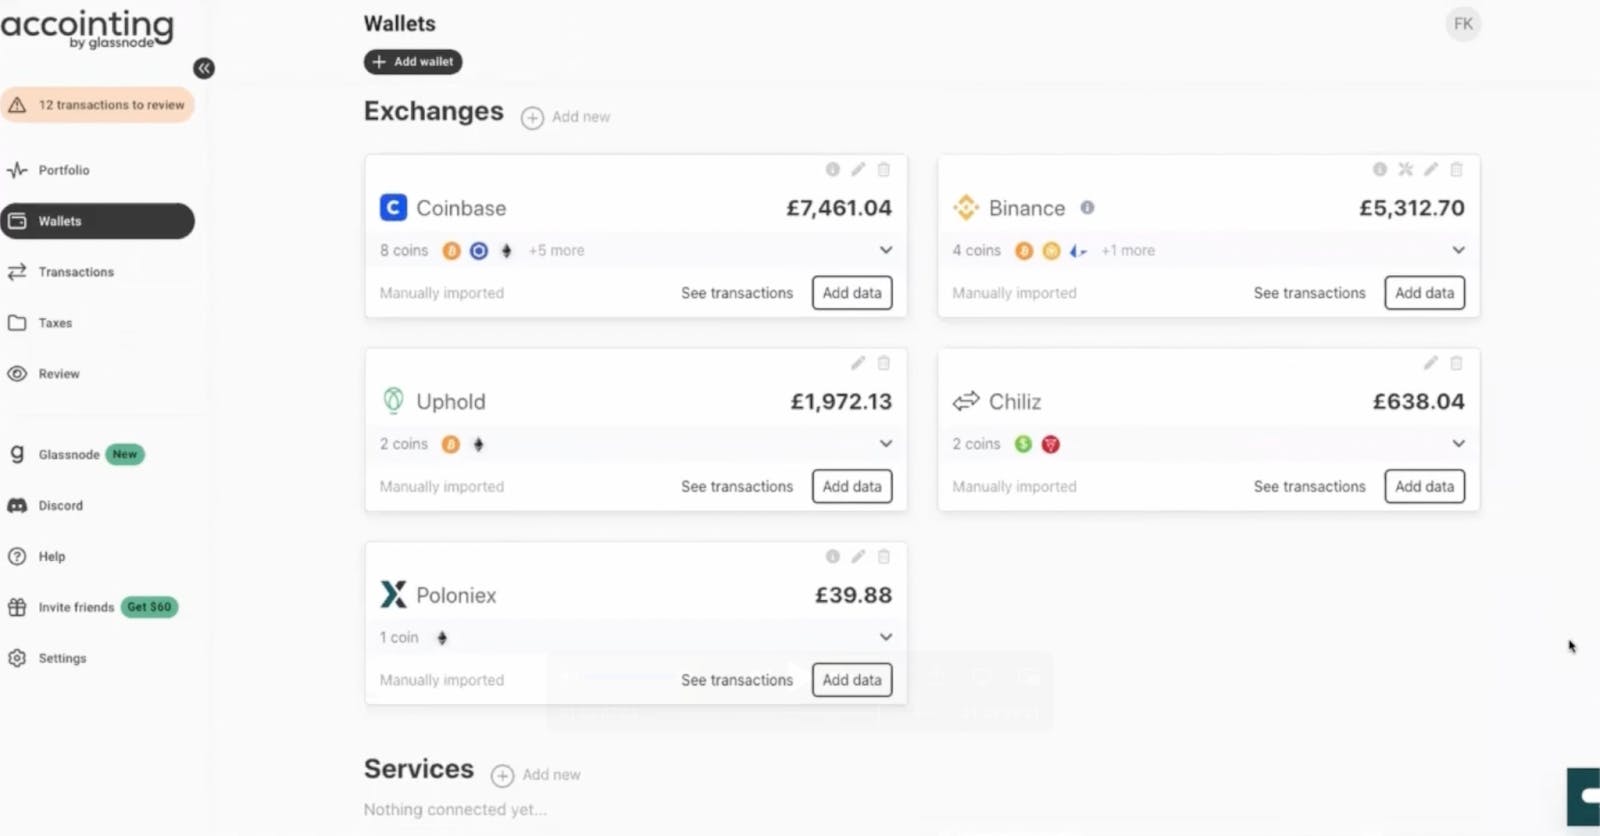Expand the Coinbase coins list chevron

click(886, 250)
